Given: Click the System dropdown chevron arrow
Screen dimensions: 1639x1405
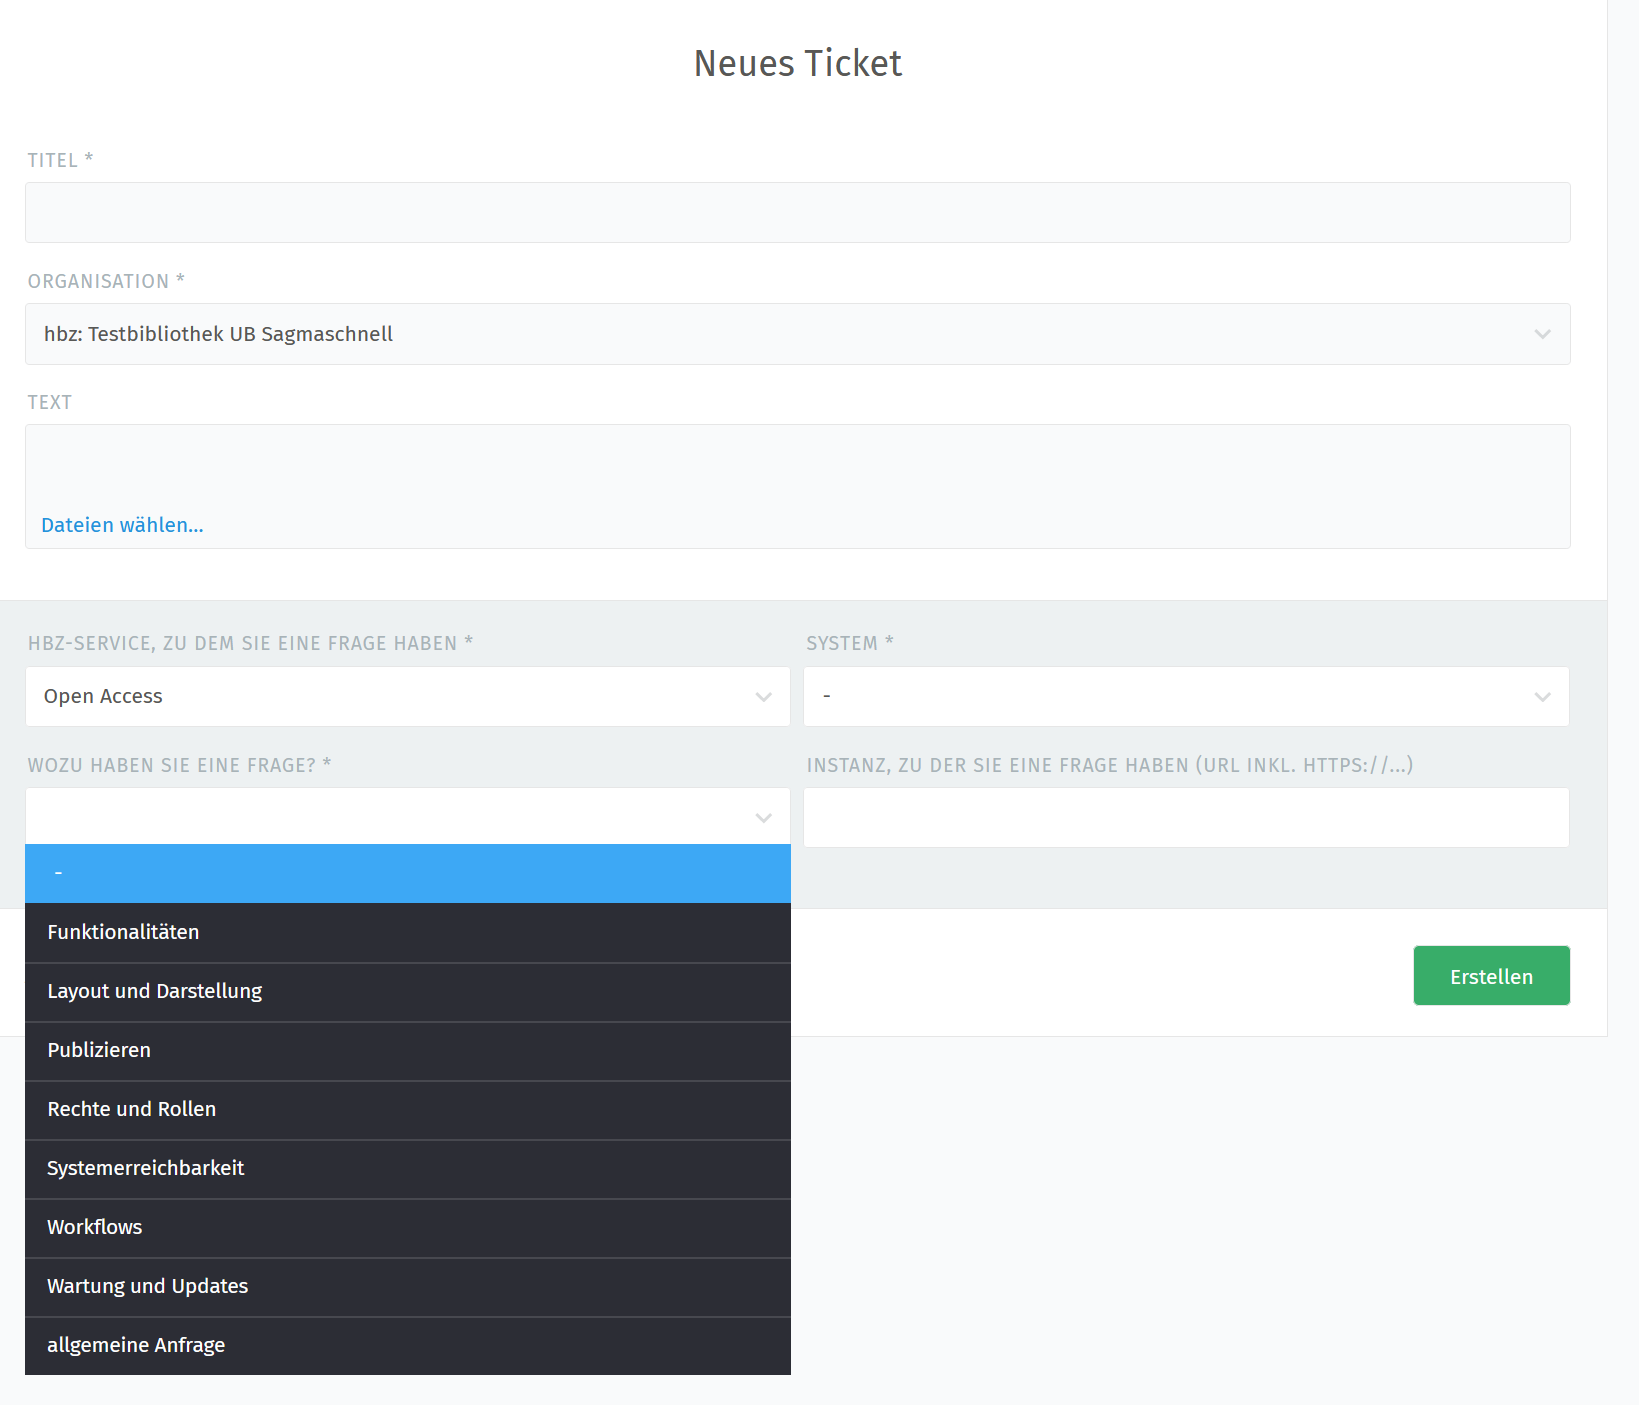Looking at the screenshot, I should click(1542, 697).
